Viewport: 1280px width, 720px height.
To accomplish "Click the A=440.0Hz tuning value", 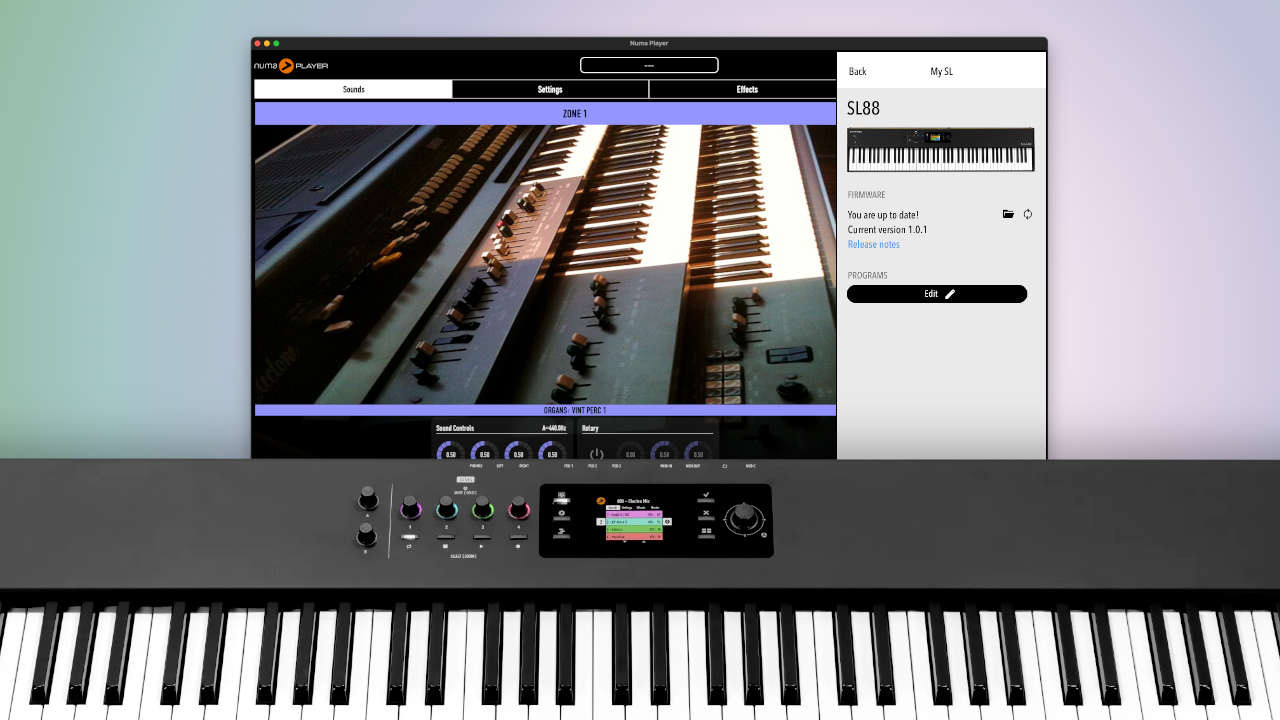I will pyautogui.click(x=554, y=428).
